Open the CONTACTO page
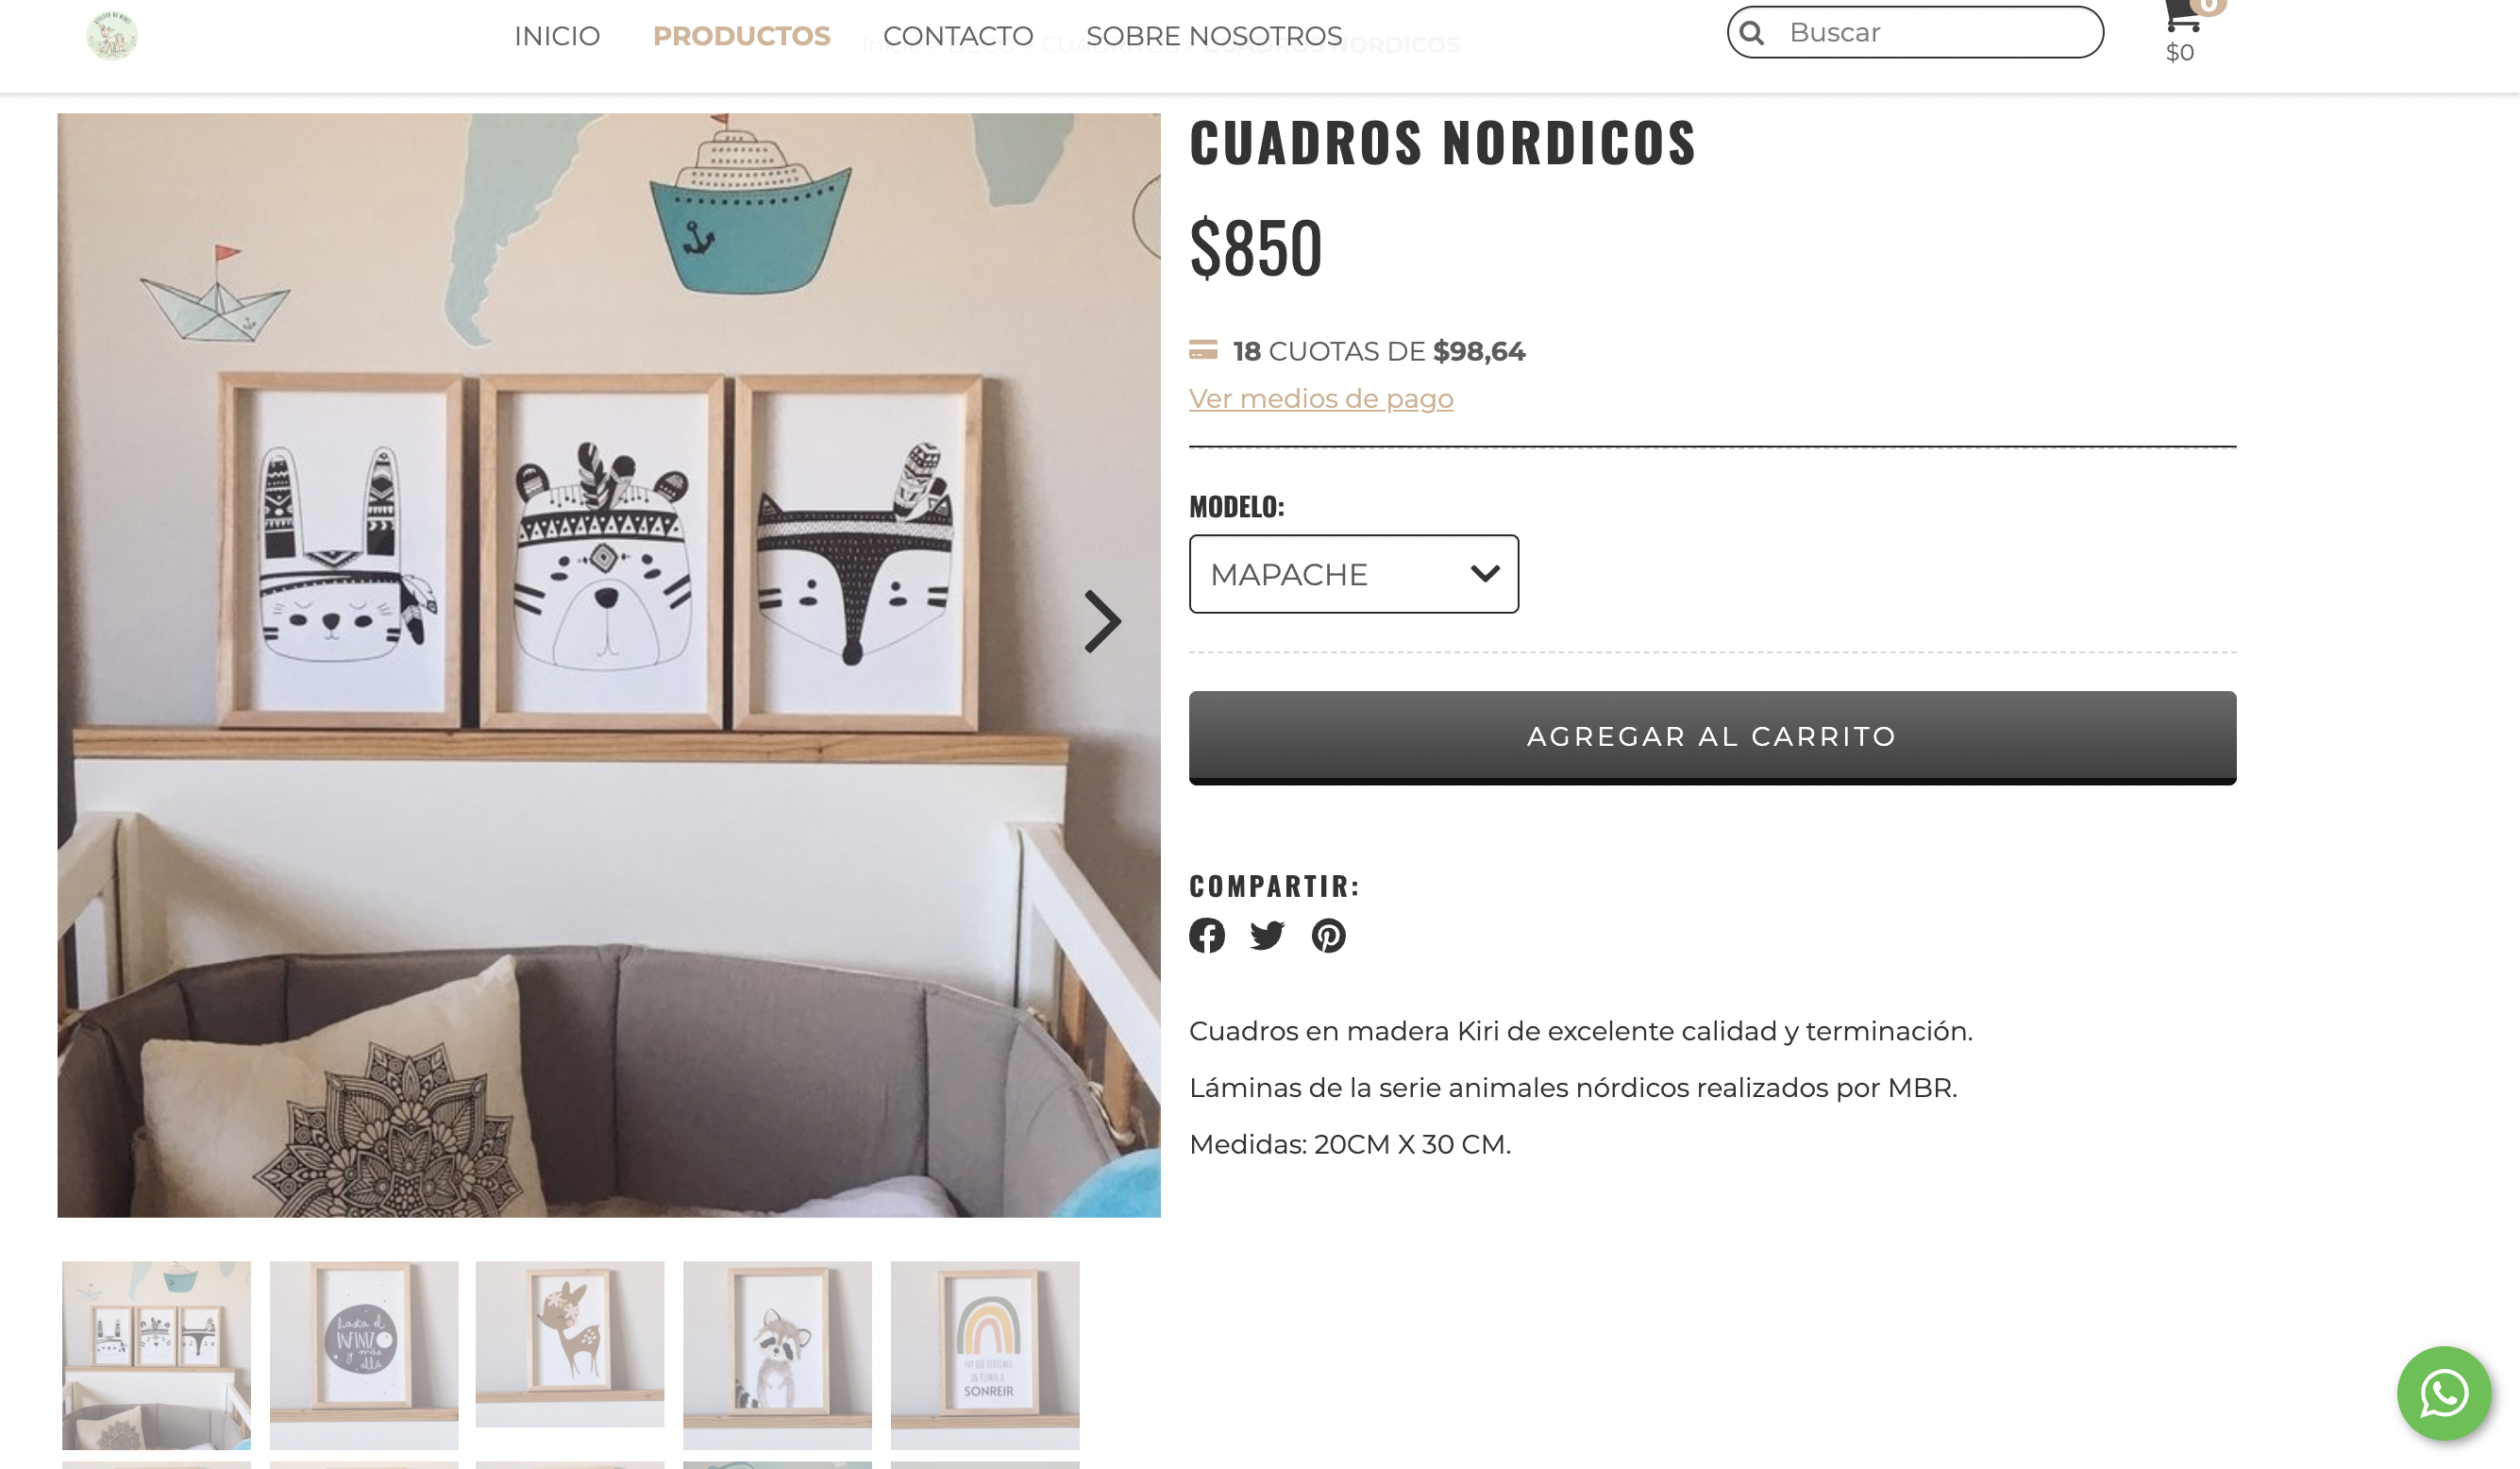The width and height of the screenshot is (2520, 1469). (958, 36)
